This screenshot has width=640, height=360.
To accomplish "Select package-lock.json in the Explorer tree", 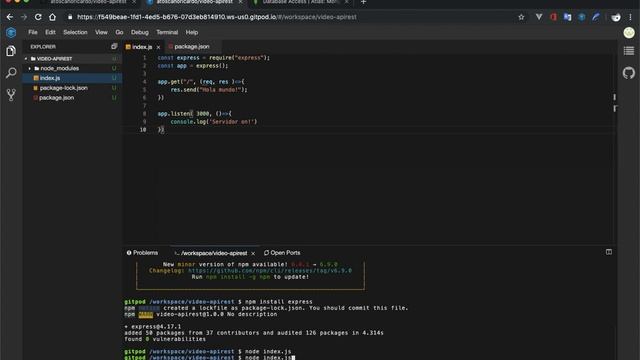I will 72,88.
